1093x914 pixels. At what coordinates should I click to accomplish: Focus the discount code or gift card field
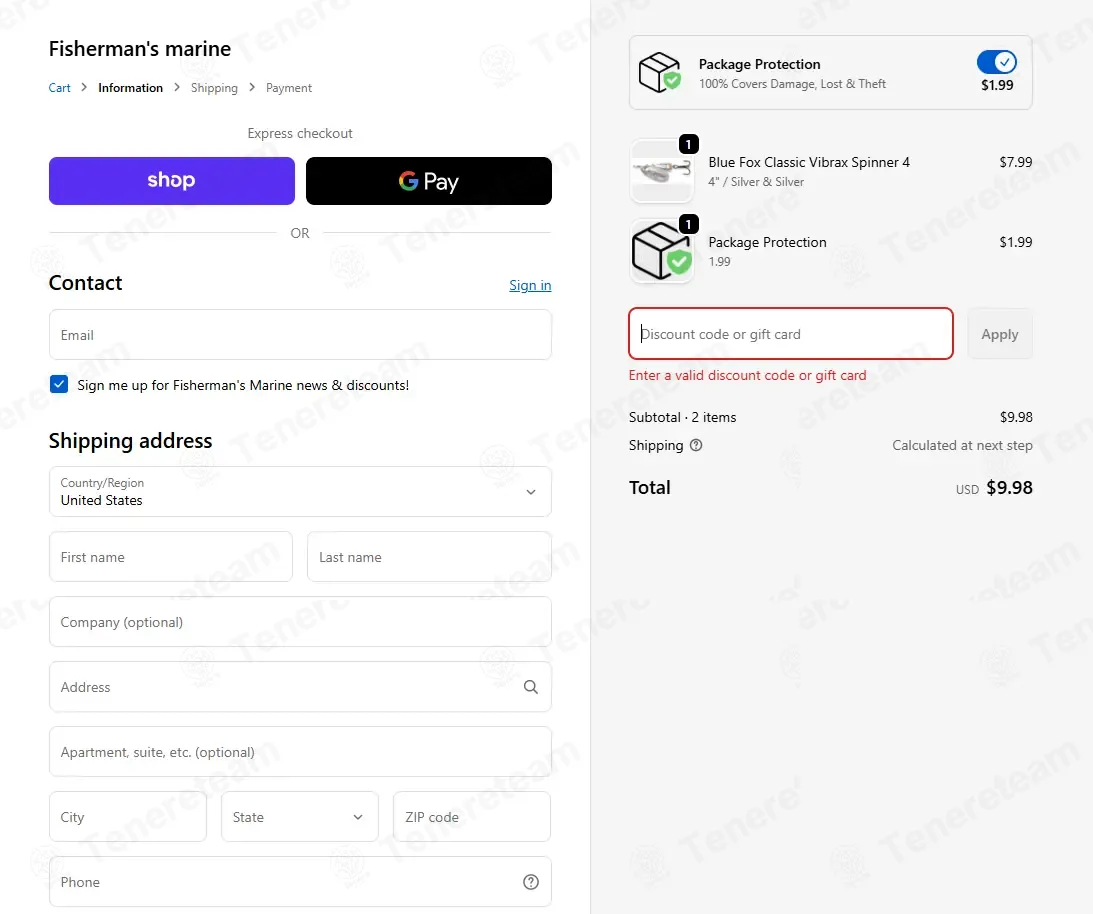[790, 334]
